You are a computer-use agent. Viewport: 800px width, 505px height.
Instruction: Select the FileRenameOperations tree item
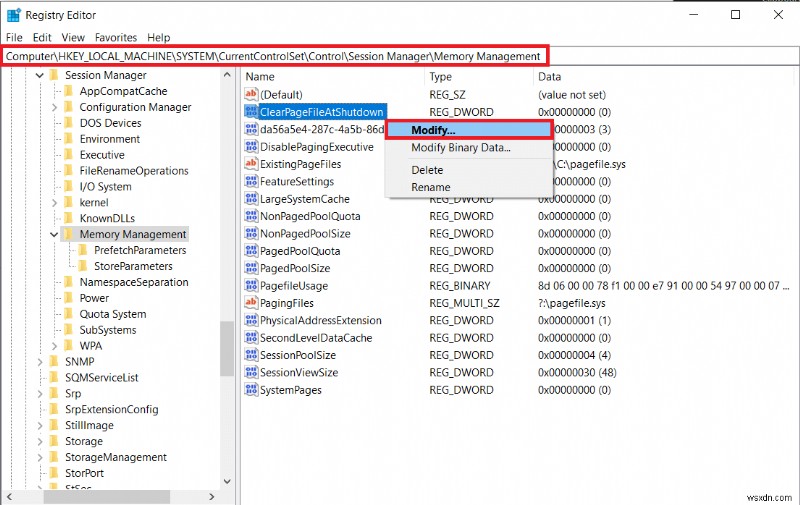pyautogui.click(x=134, y=170)
